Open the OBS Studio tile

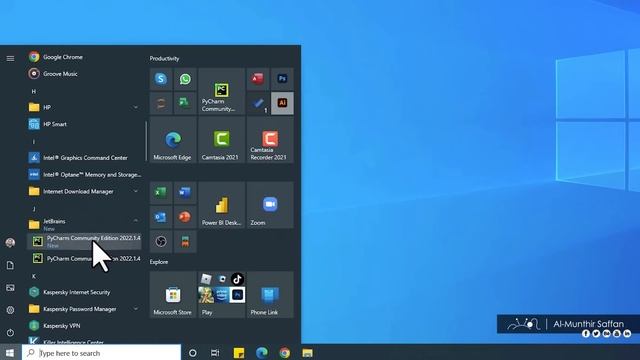click(x=161, y=241)
